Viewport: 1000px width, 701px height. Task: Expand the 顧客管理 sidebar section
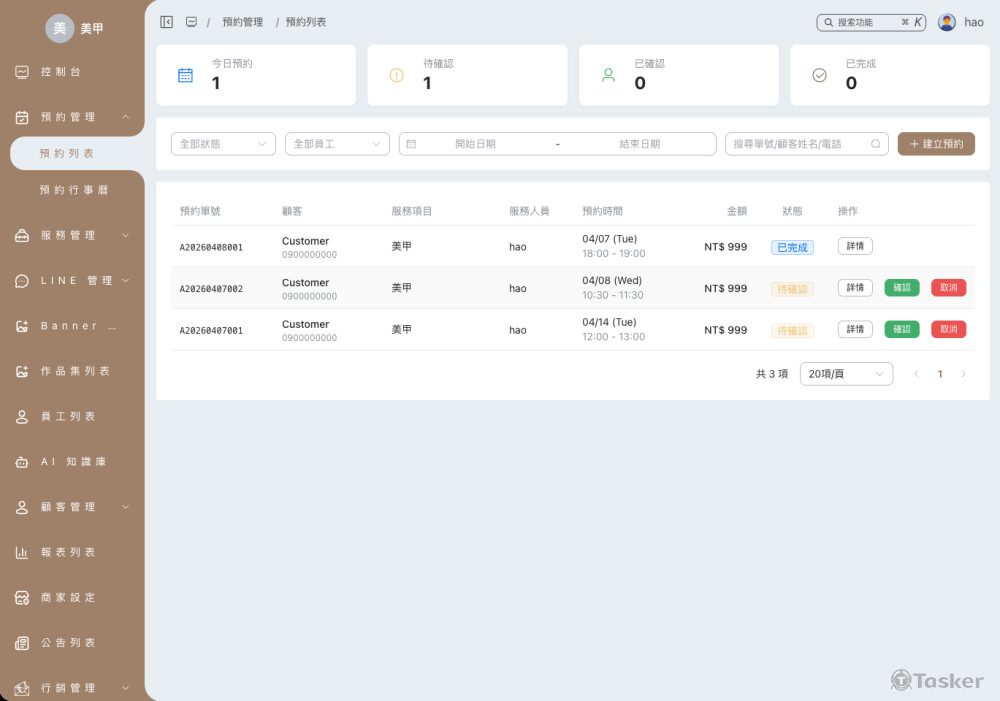[72, 507]
